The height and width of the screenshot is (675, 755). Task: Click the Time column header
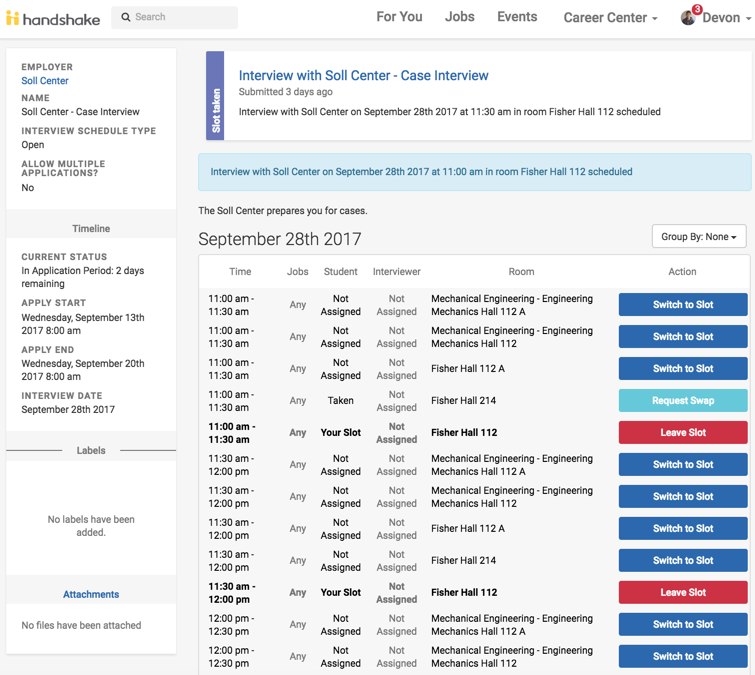(240, 272)
